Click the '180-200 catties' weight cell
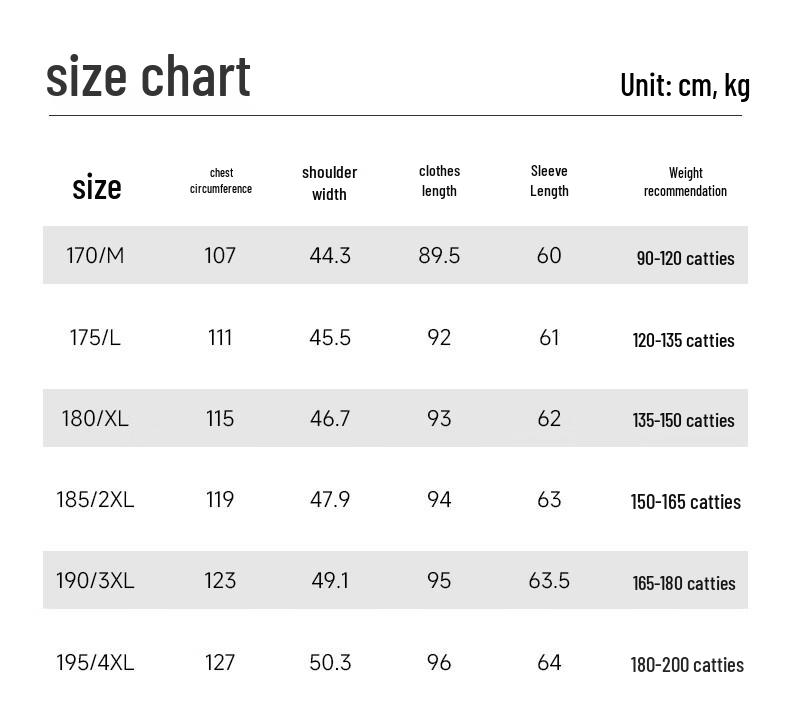The image size is (790, 710). point(687,665)
